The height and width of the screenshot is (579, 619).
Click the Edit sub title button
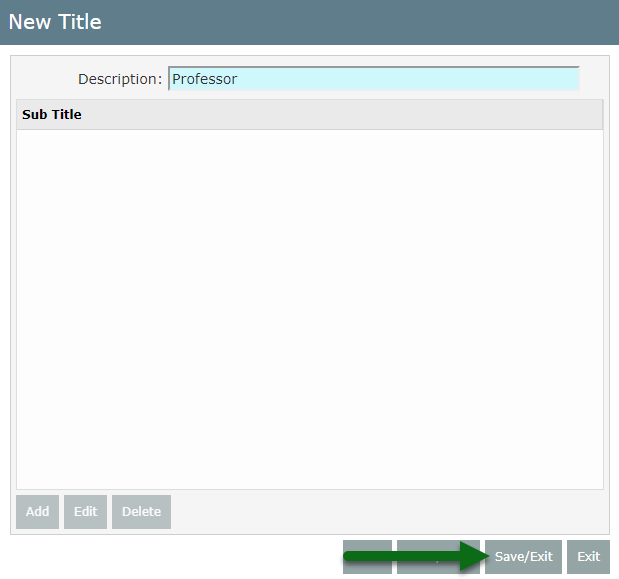[x=85, y=512]
